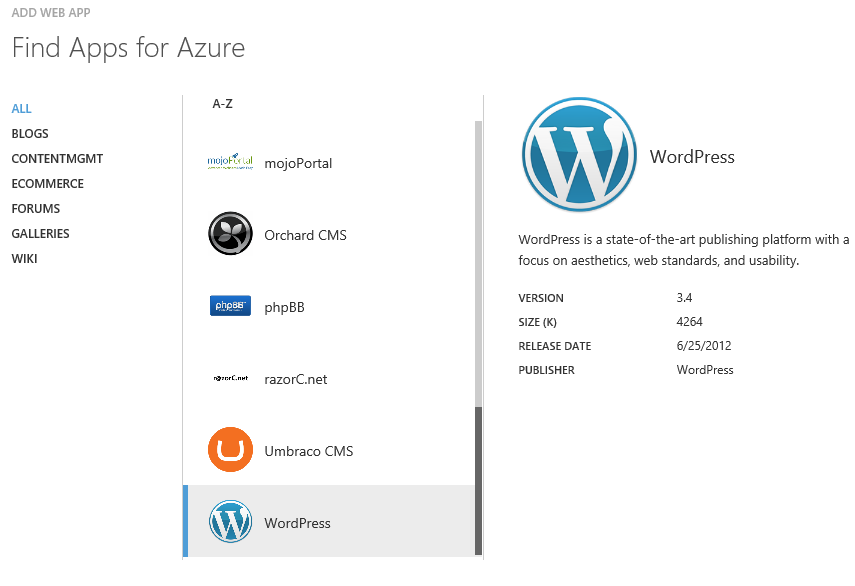855x586 pixels.
Task: Select the mojoPortal app name
Action: point(298,164)
